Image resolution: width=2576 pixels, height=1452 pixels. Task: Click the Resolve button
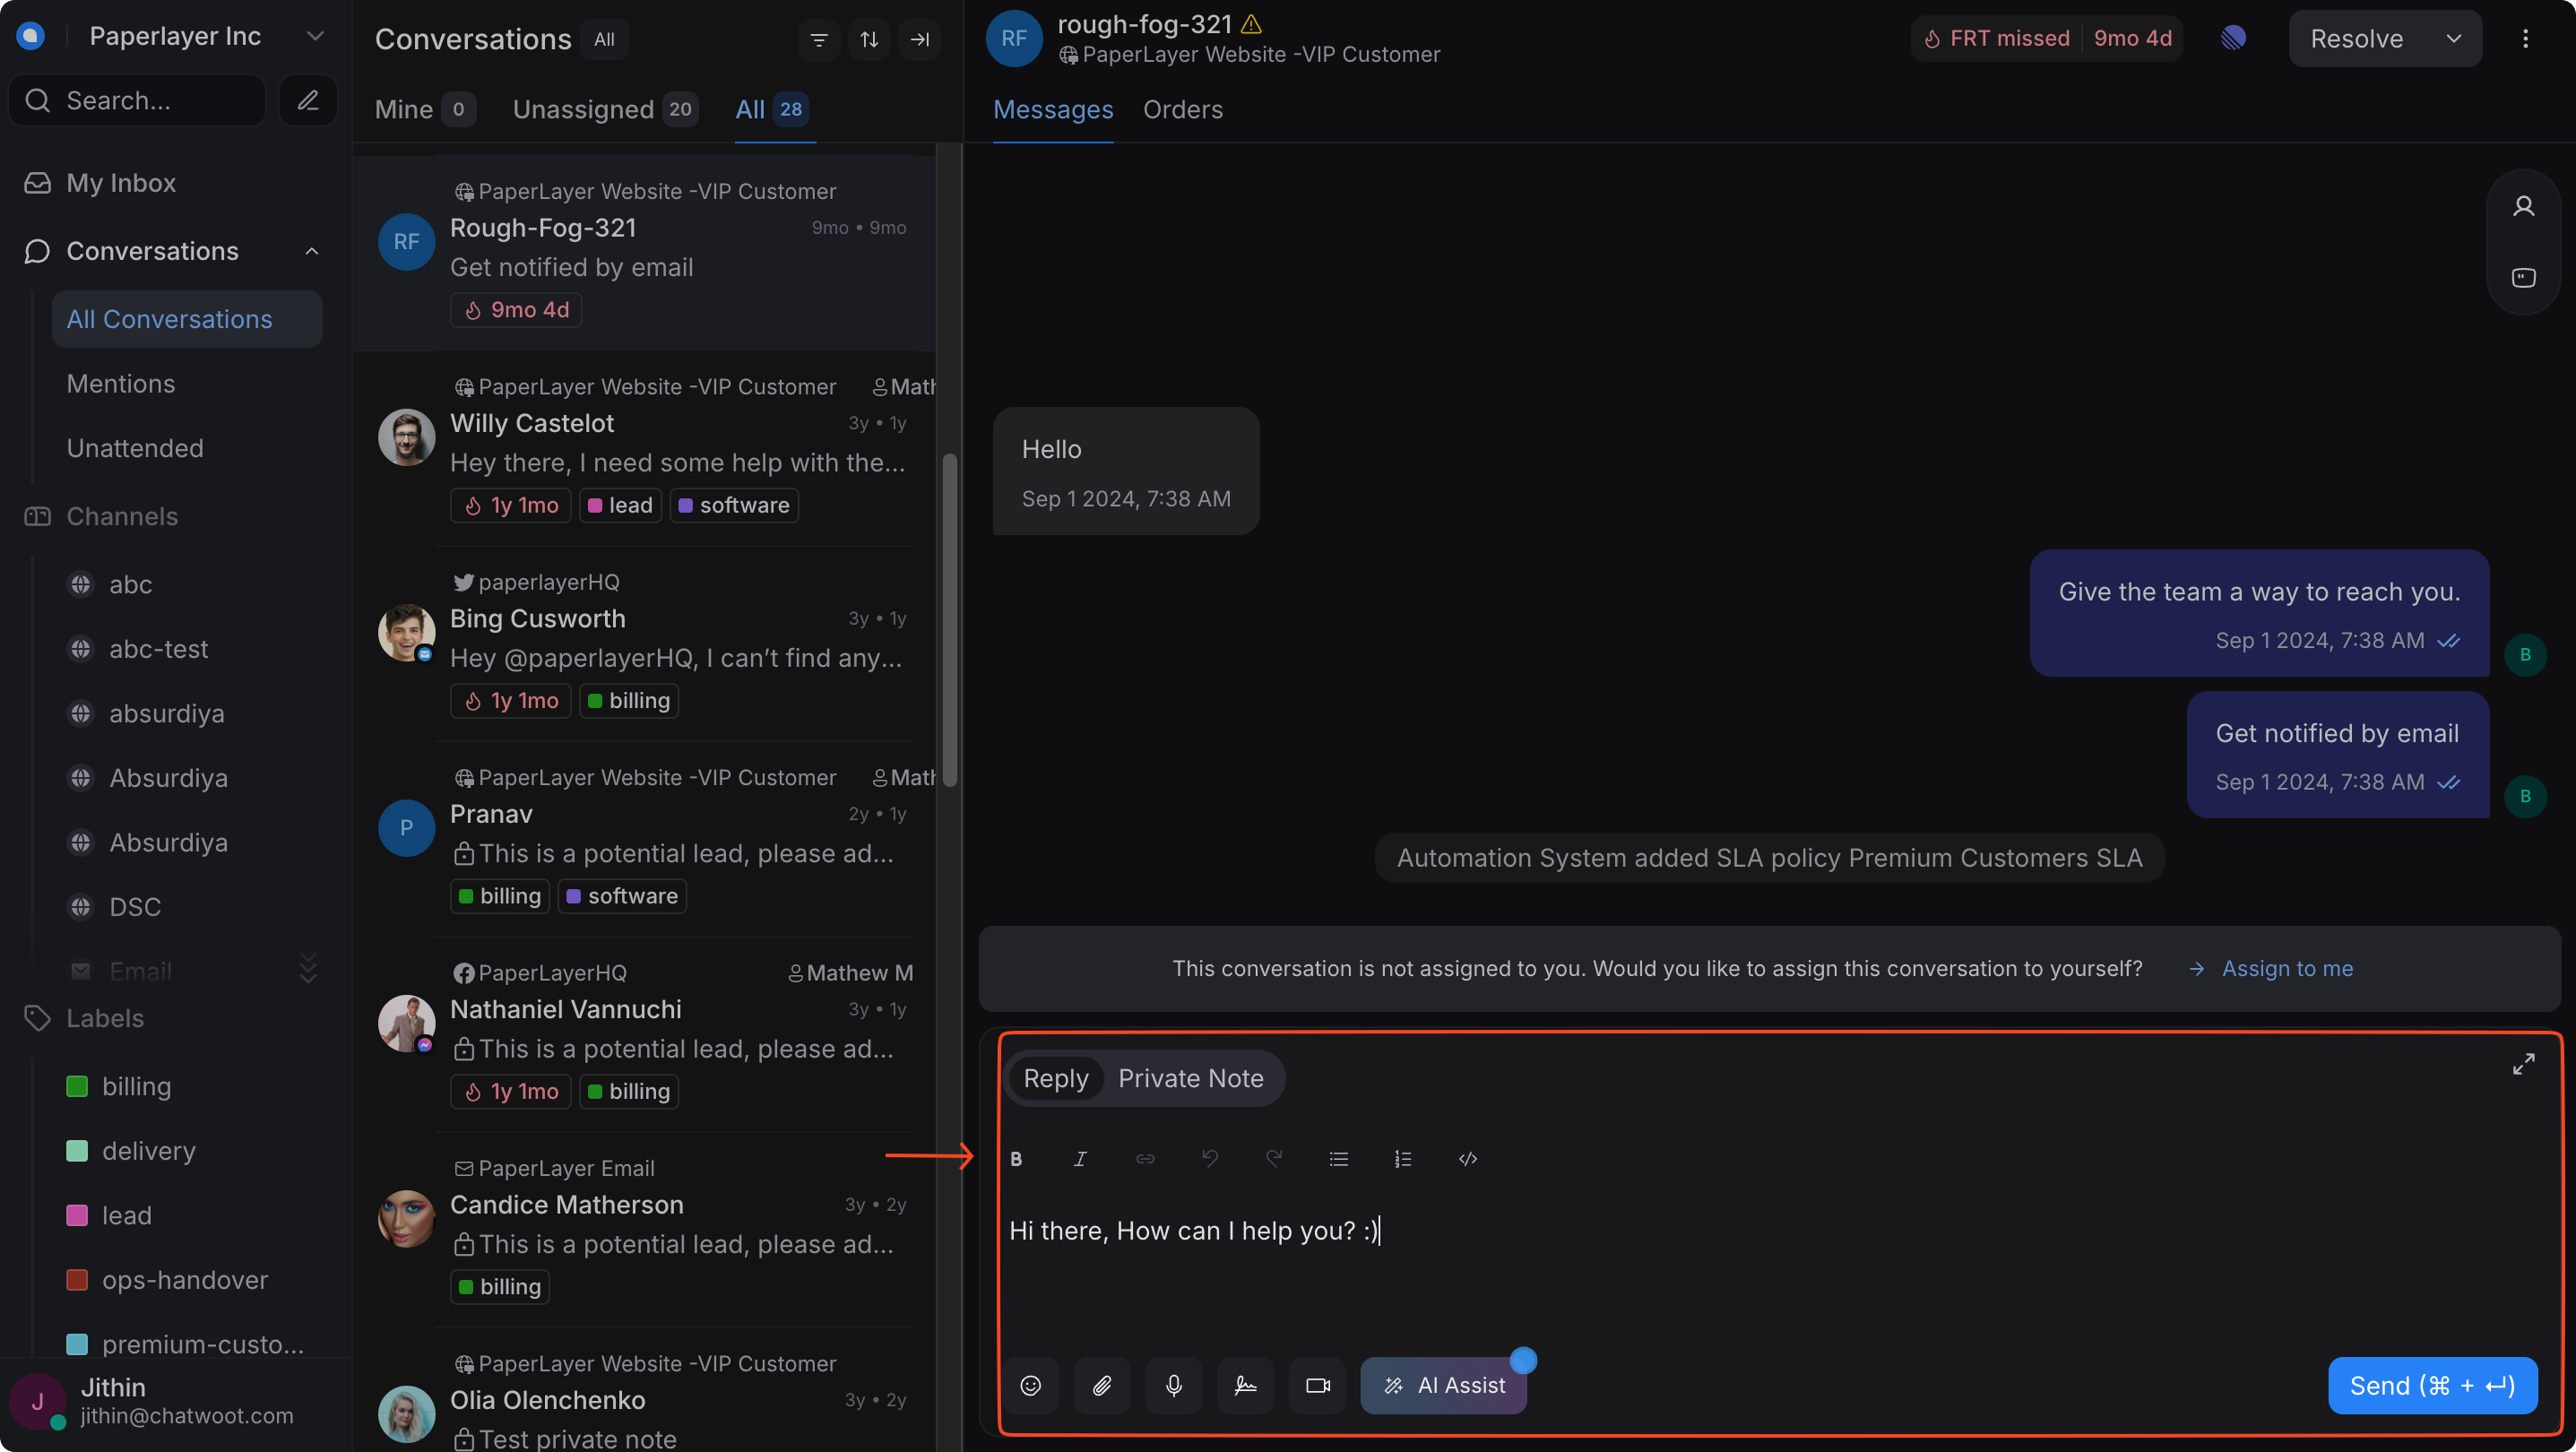click(2358, 39)
